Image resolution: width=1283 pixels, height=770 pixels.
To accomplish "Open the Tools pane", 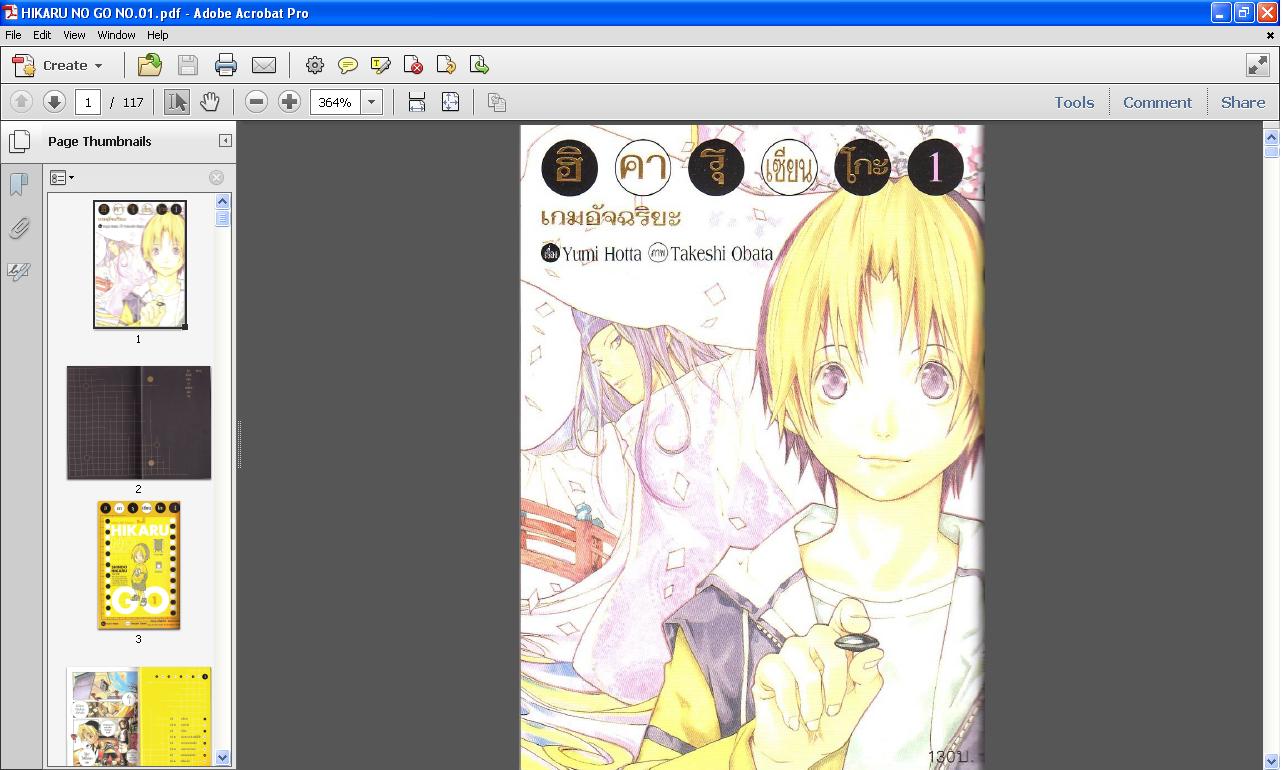I will tap(1074, 102).
